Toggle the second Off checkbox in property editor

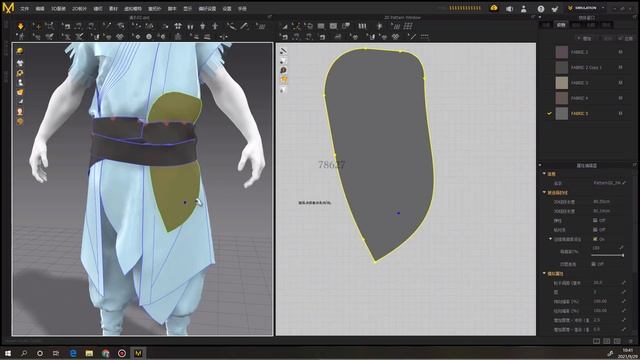[595, 230]
